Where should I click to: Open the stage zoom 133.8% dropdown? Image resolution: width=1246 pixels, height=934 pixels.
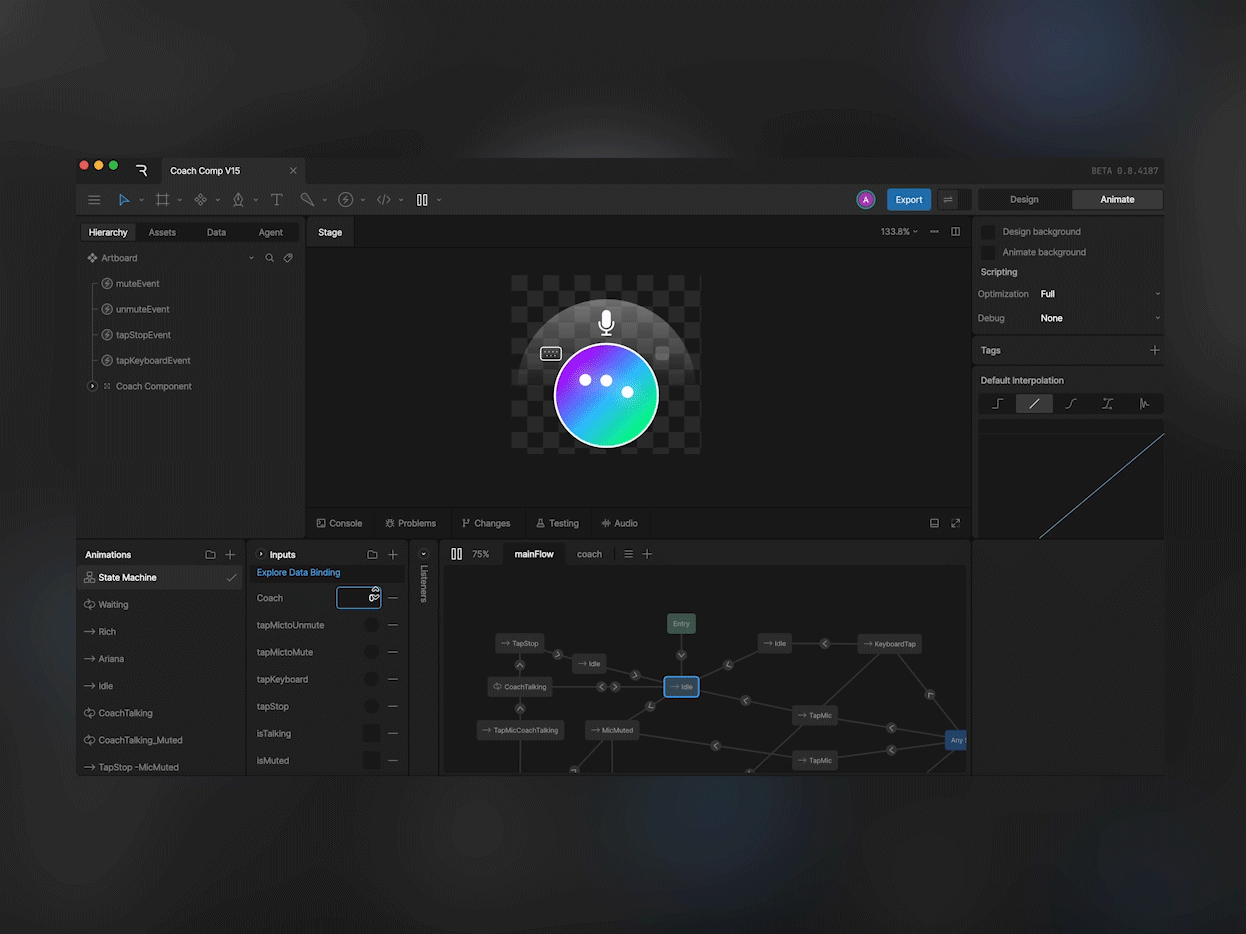(899, 232)
